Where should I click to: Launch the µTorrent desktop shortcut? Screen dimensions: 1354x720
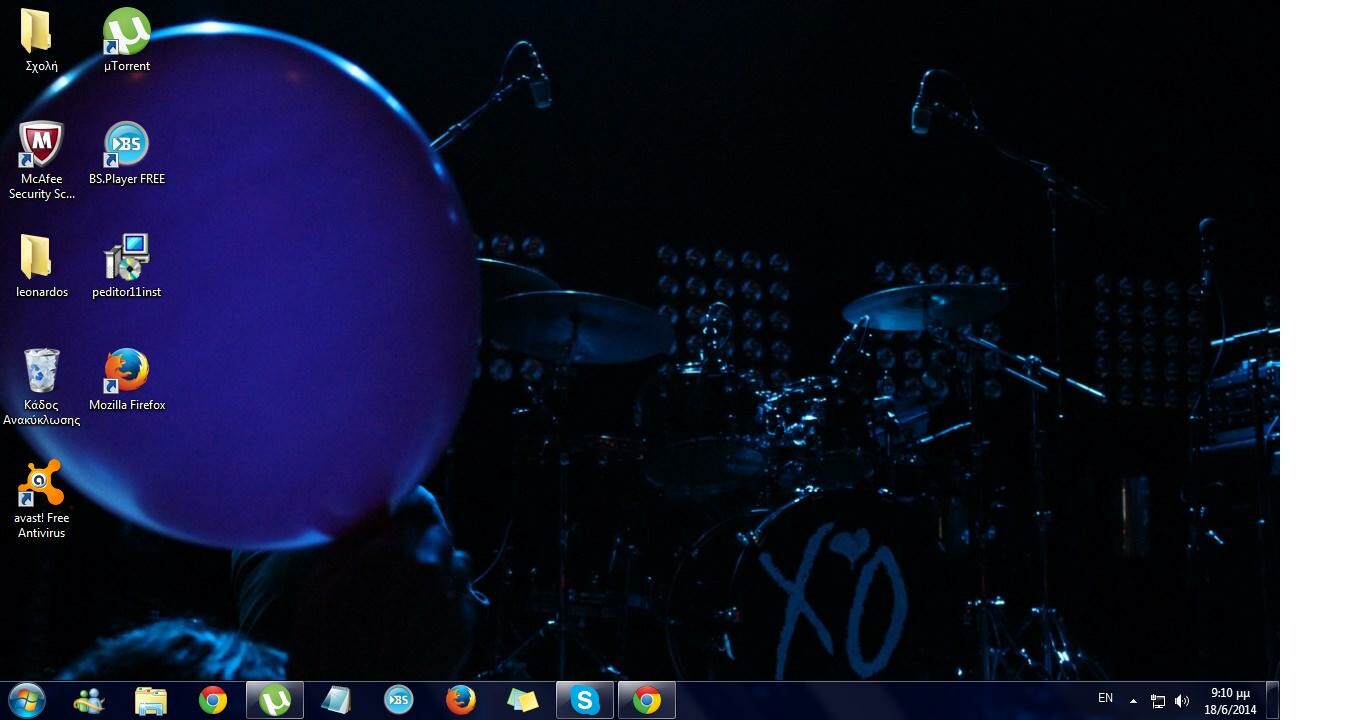point(127,41)
